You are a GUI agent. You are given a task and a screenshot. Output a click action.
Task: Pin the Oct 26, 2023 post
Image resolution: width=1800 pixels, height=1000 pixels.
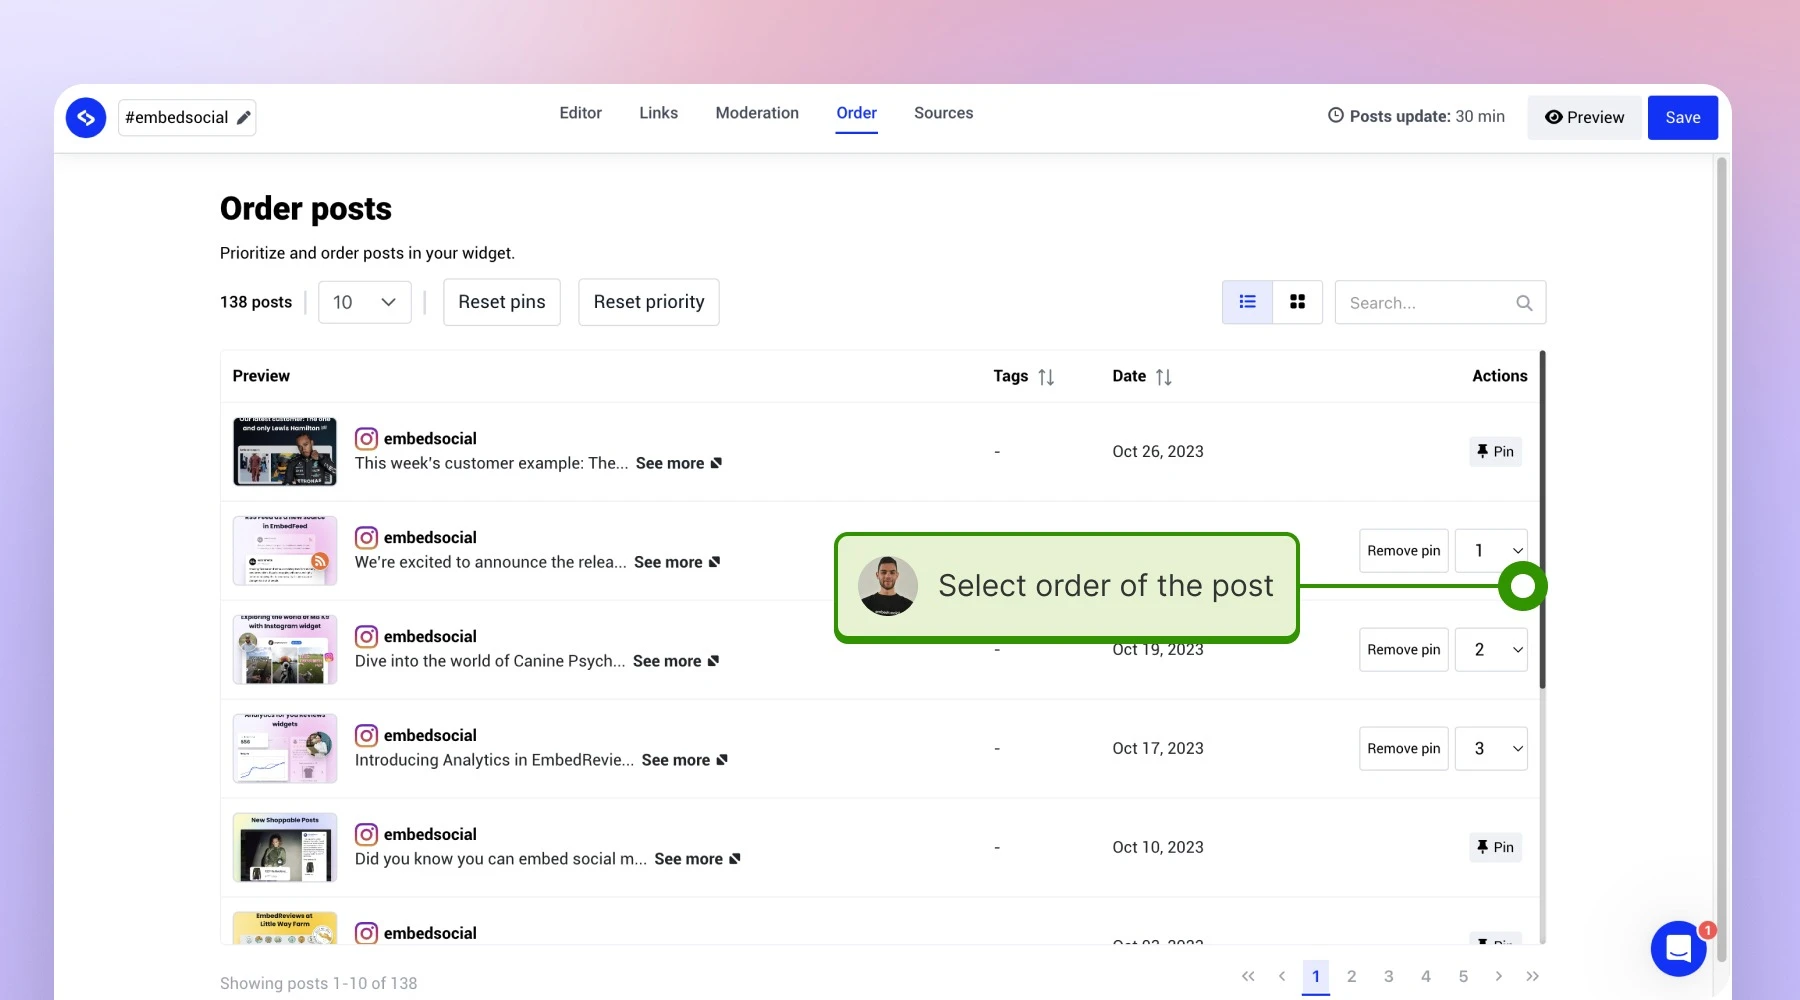tap(1495, 452)
